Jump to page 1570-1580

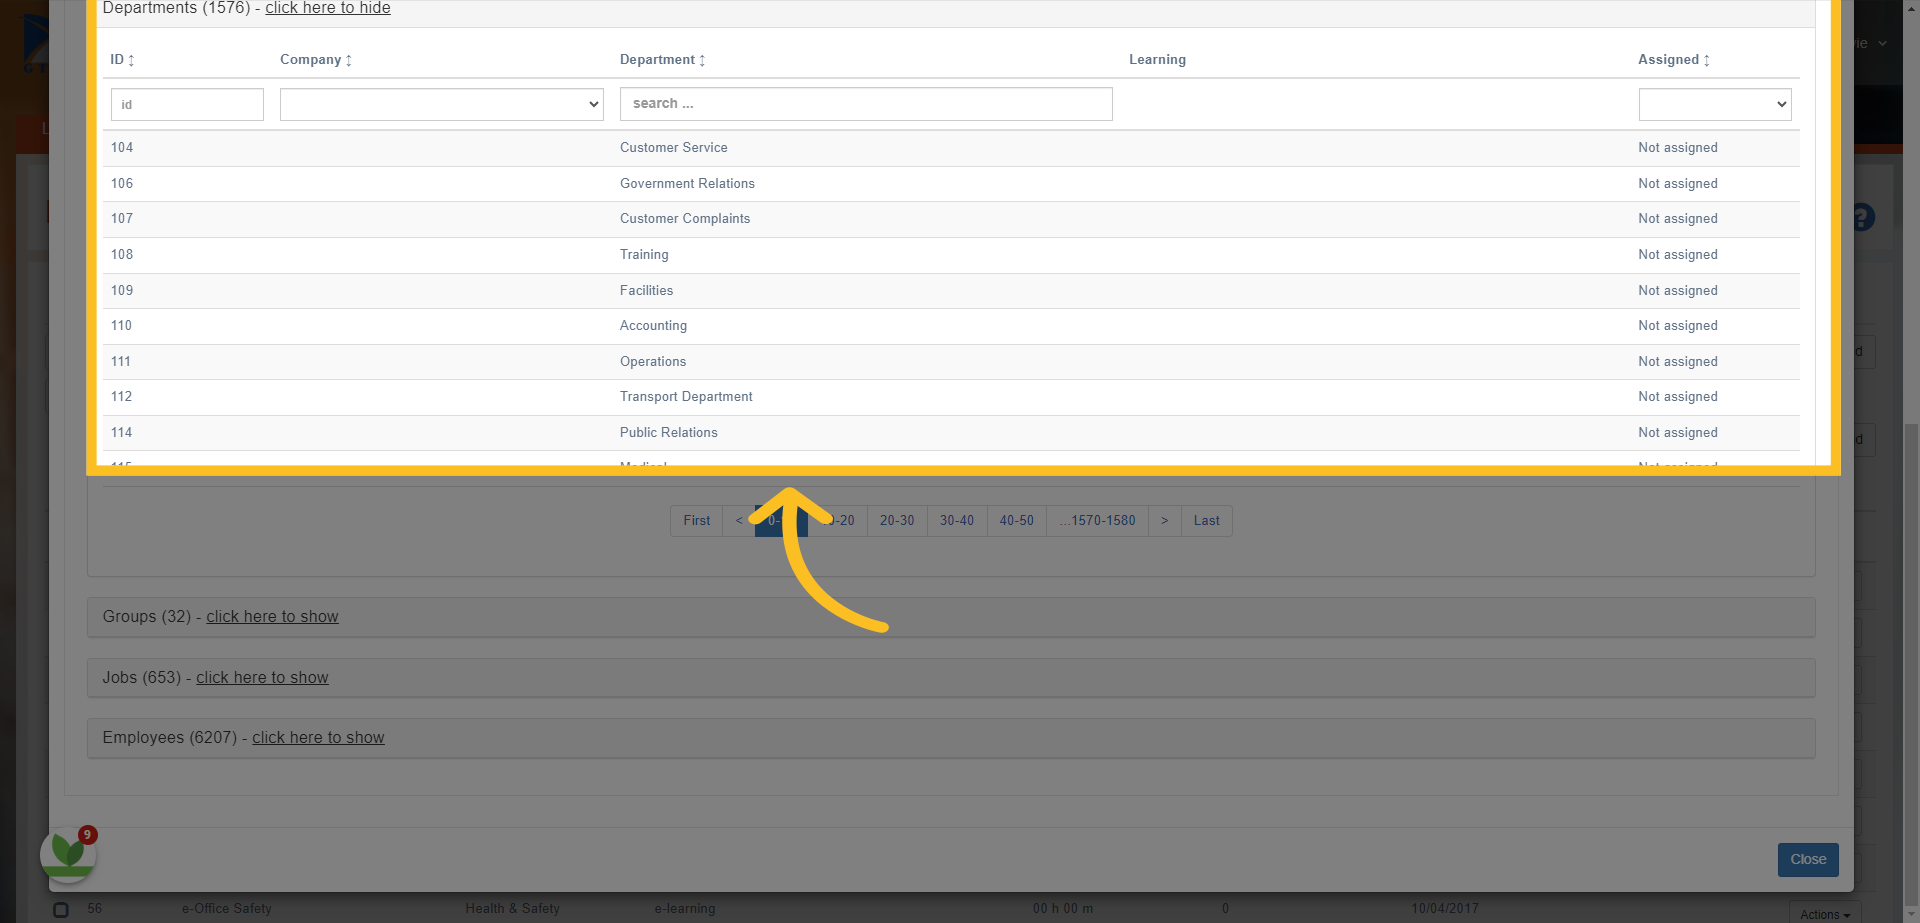tap(1098, 521)
